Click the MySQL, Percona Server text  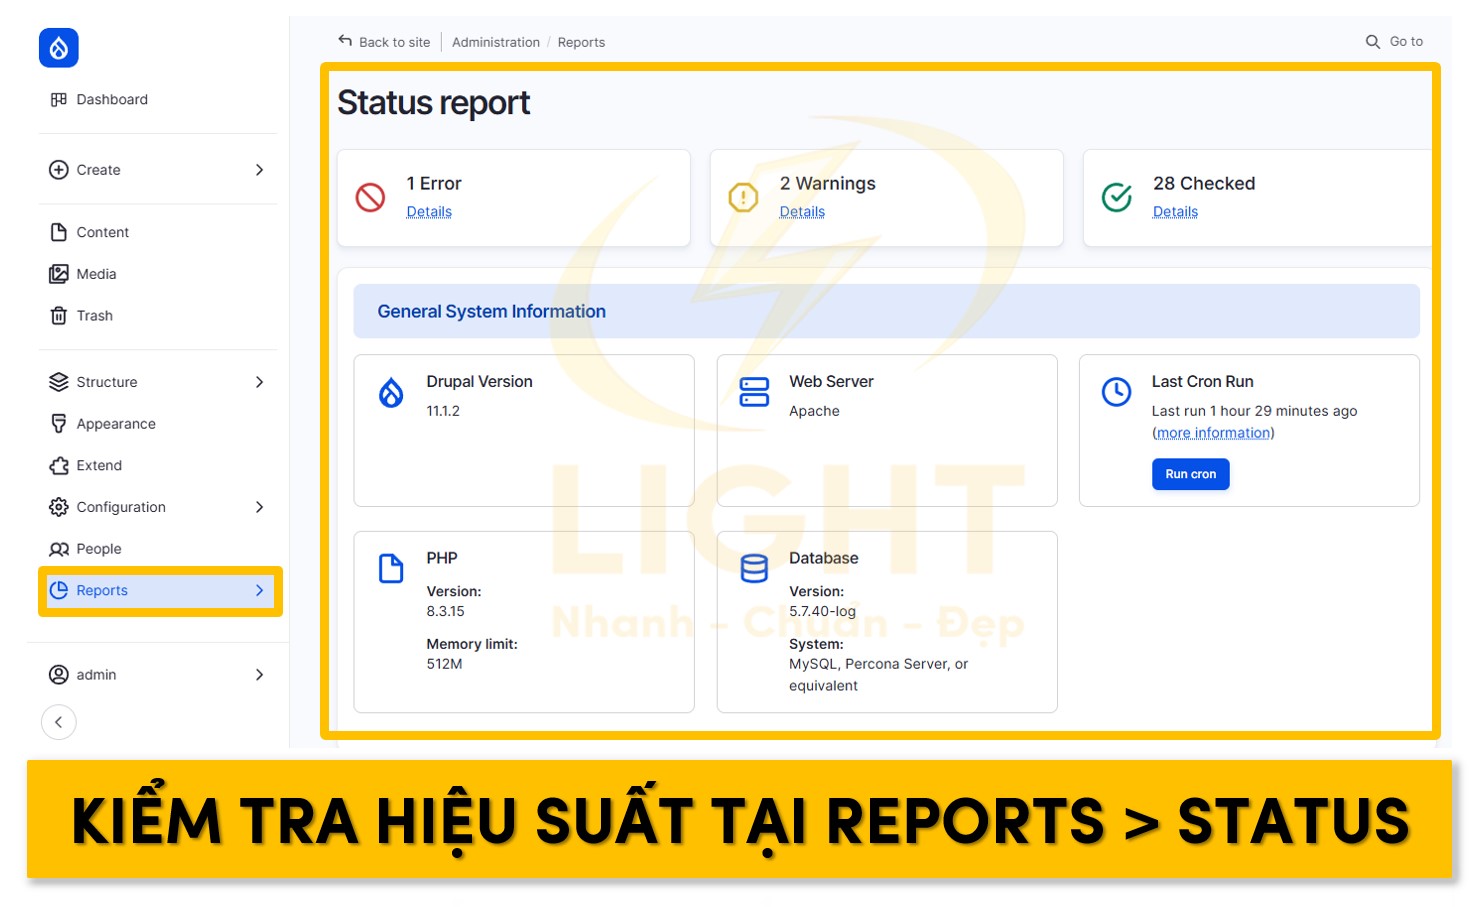point(878,675)
